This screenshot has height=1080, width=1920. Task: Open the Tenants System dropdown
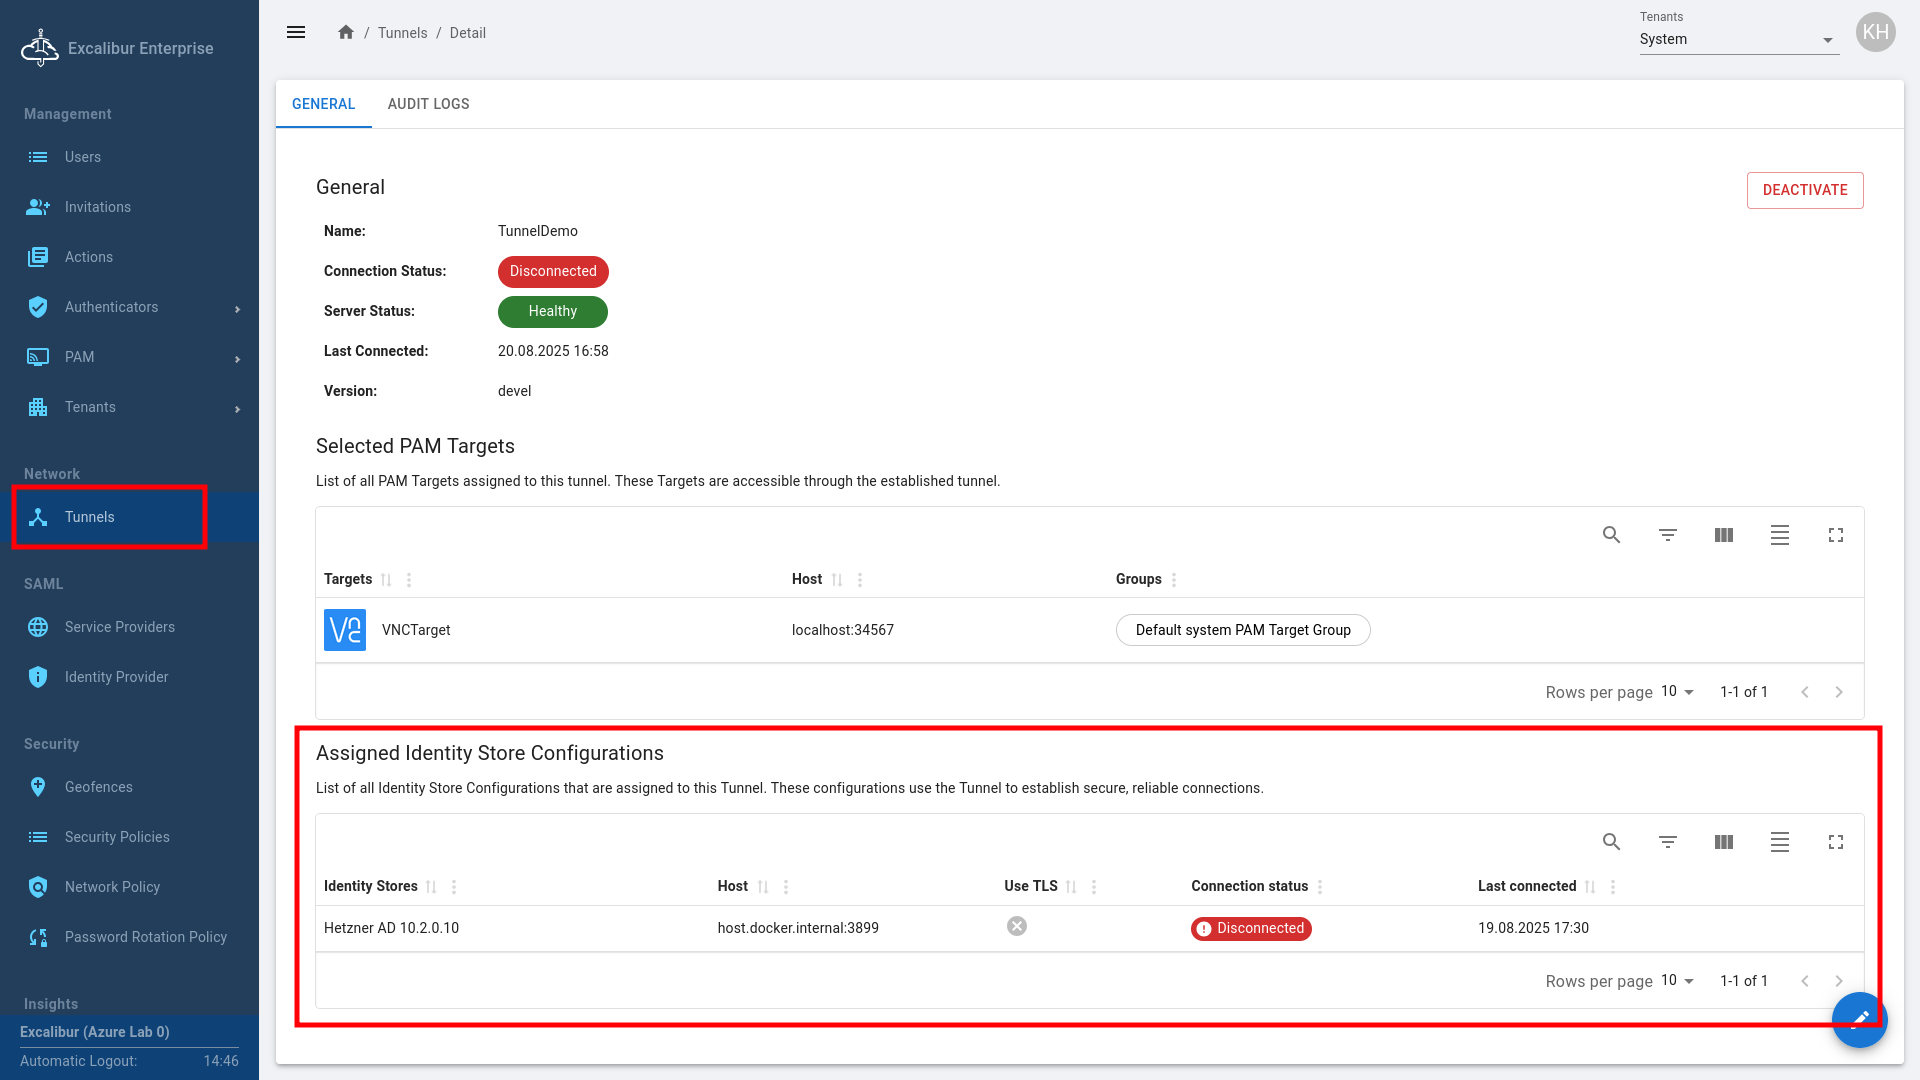1738,40
